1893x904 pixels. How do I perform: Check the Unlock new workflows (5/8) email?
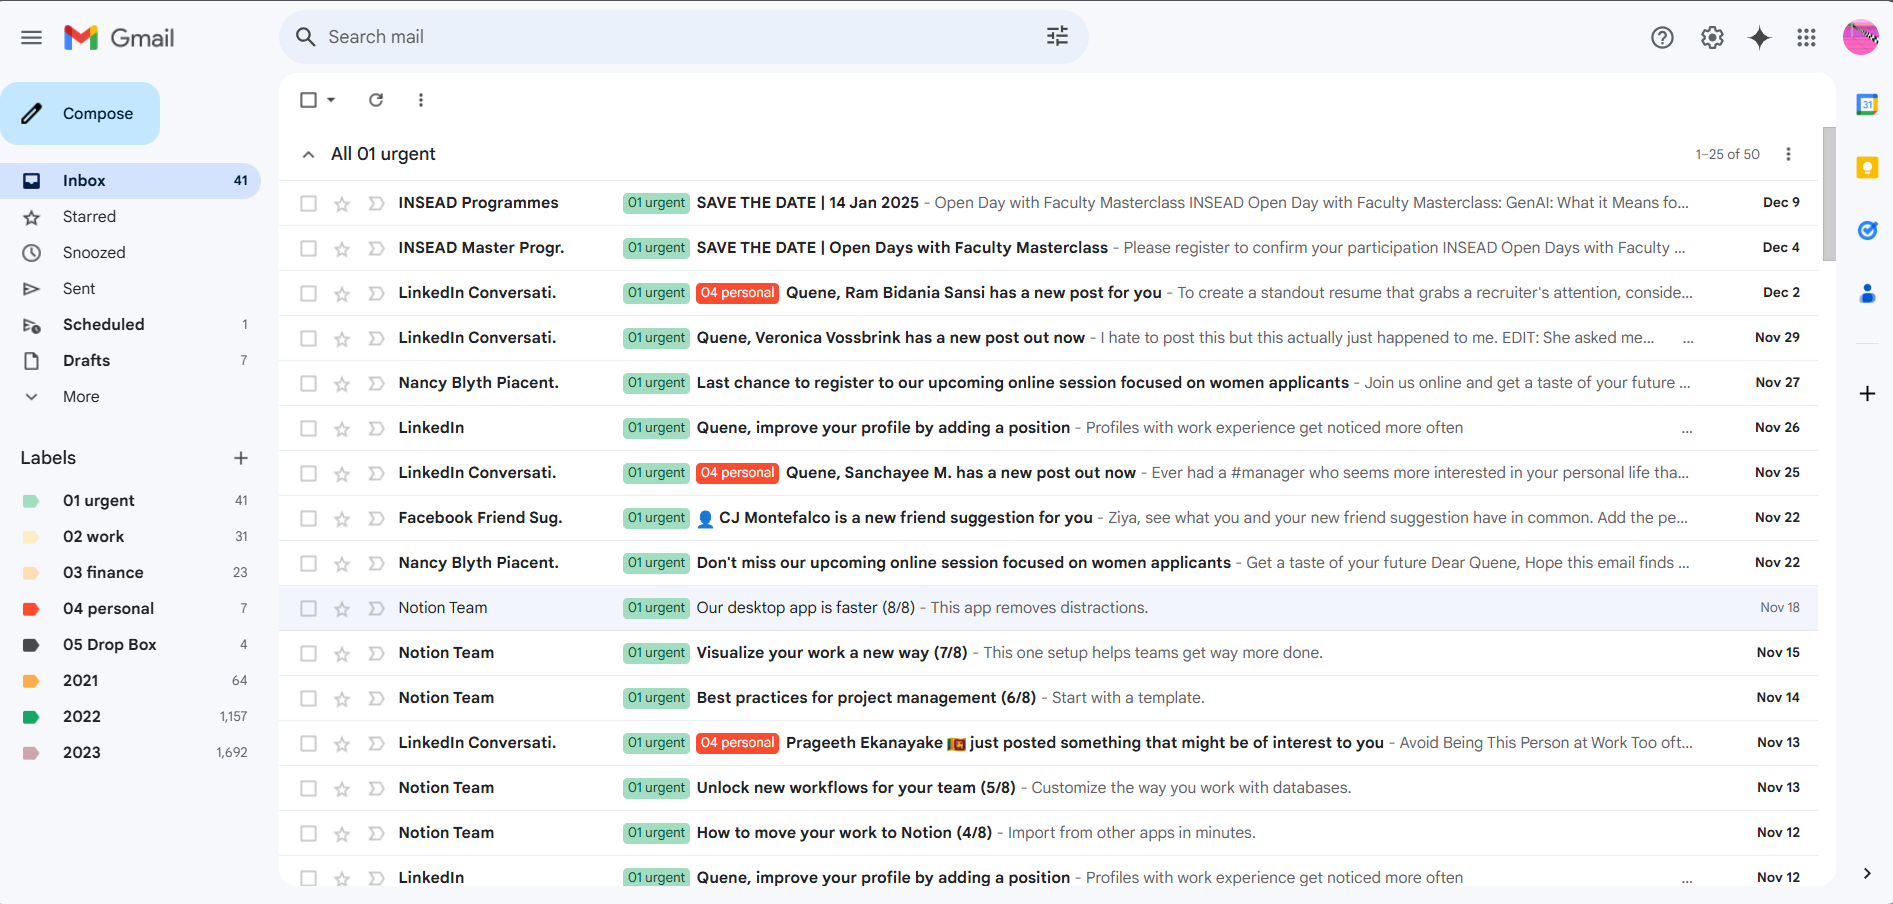[308, 789]
